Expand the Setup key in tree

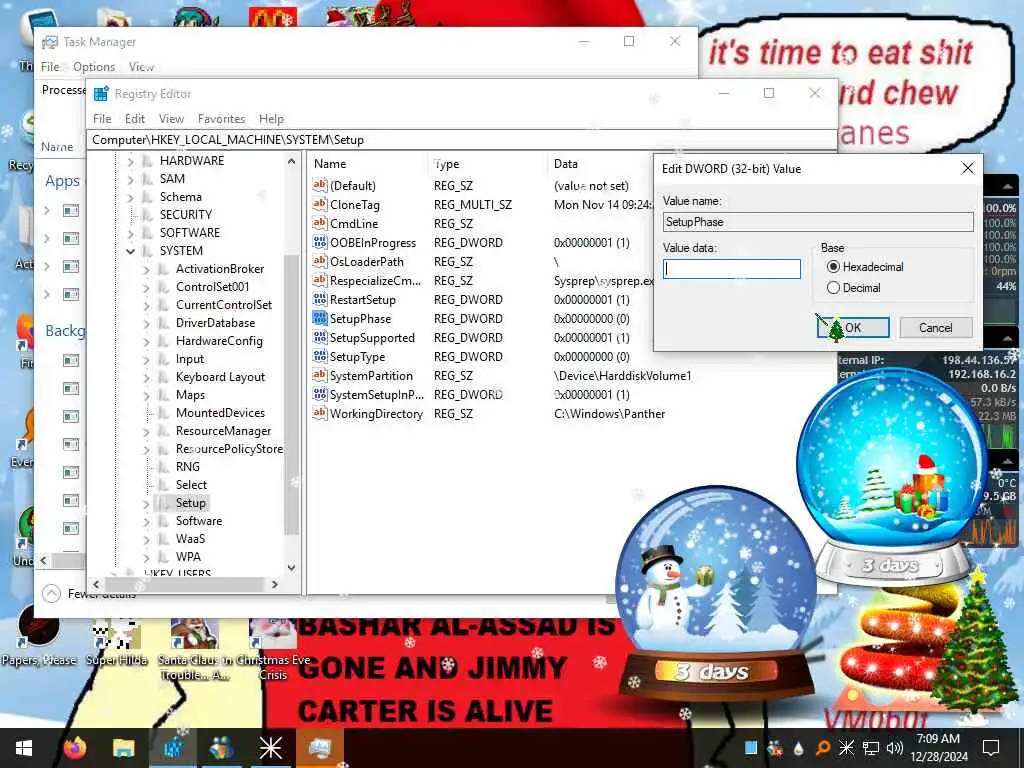pos(146,504)
